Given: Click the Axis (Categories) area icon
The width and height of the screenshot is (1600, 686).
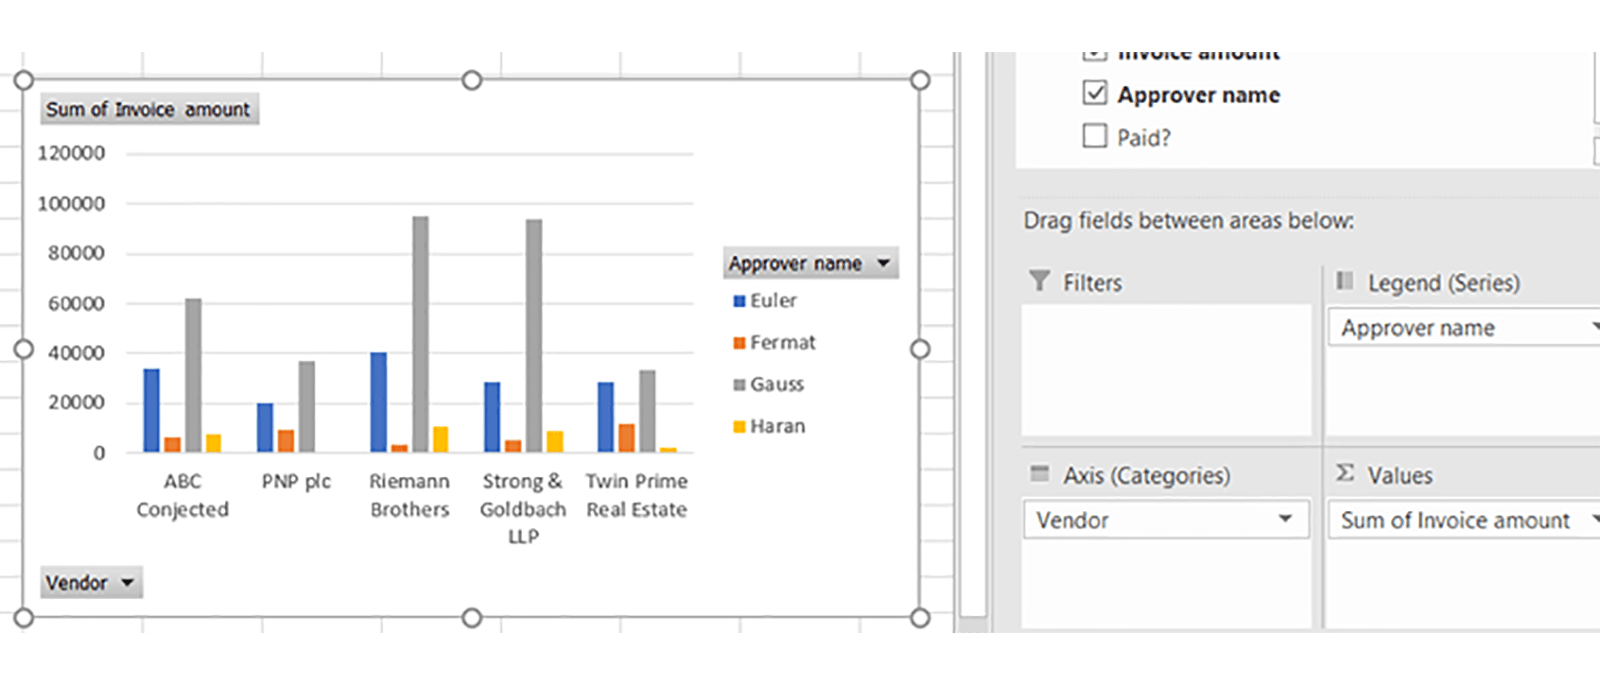Looking at the screenshot, I should tap(1040, 473).
